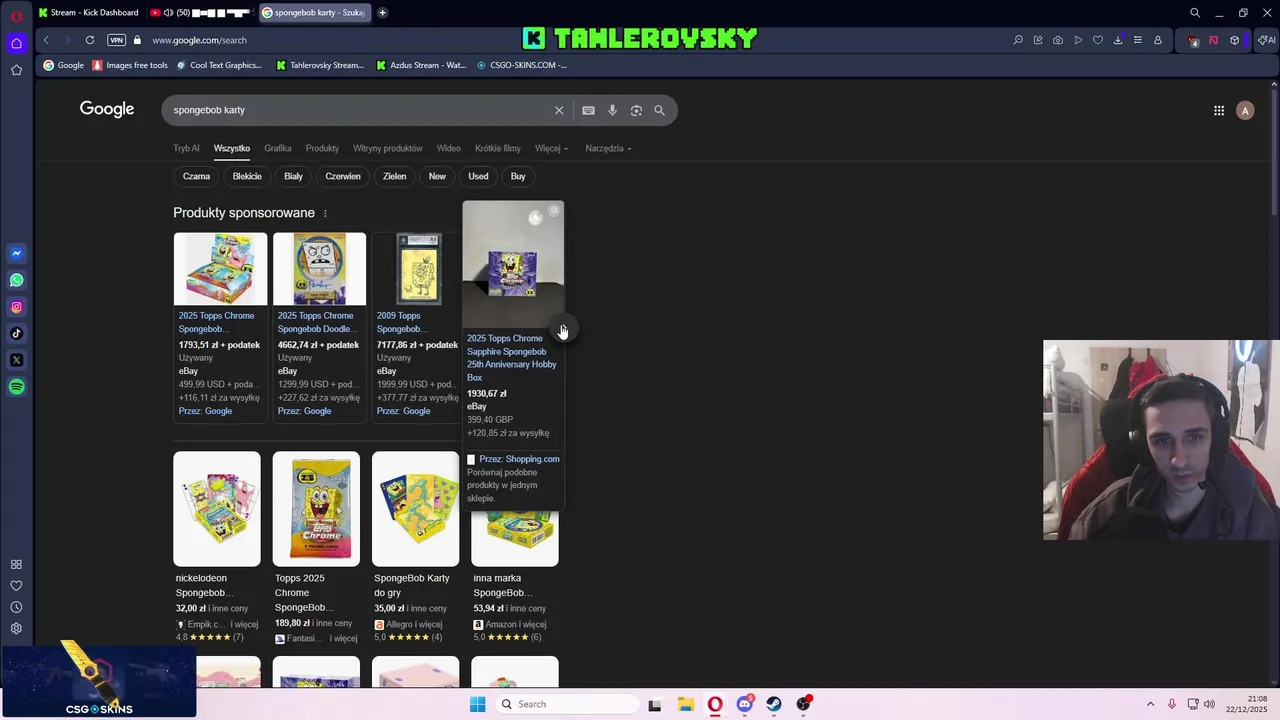This screenshot has height=720, width=1280.
Task: Select the Grafika search tab
Action: pyautogui.click(x=278, y=148)
